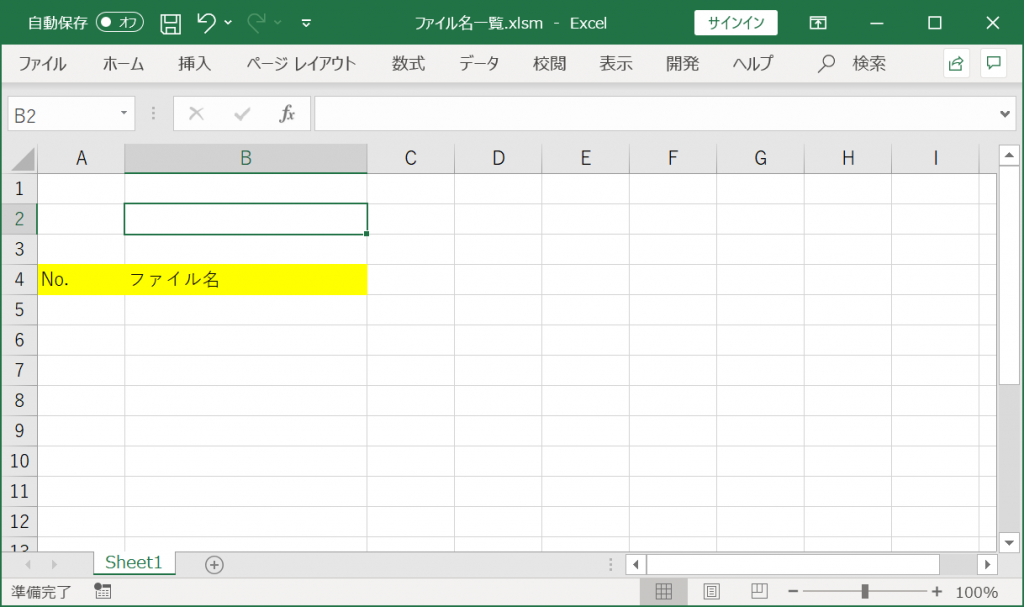This screenshot has height=607, width=1024.
Task: Click the Cancel (X) formula icon
Action: pos(196,114)
